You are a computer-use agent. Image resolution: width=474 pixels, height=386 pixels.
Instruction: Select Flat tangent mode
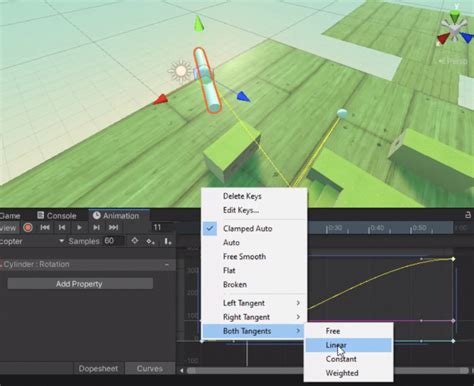coord(254,270)
